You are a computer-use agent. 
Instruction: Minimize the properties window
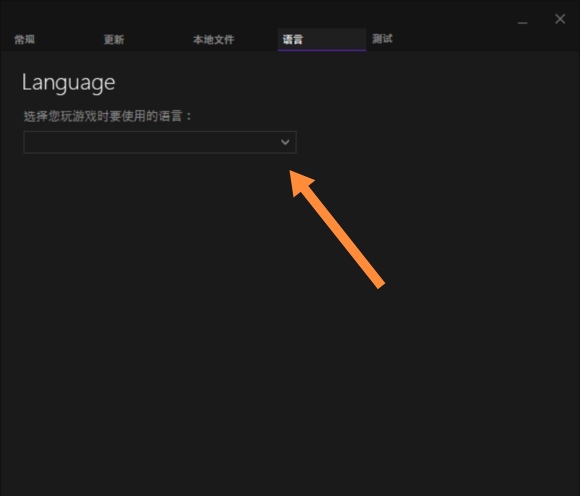click(x=522, y=23)
